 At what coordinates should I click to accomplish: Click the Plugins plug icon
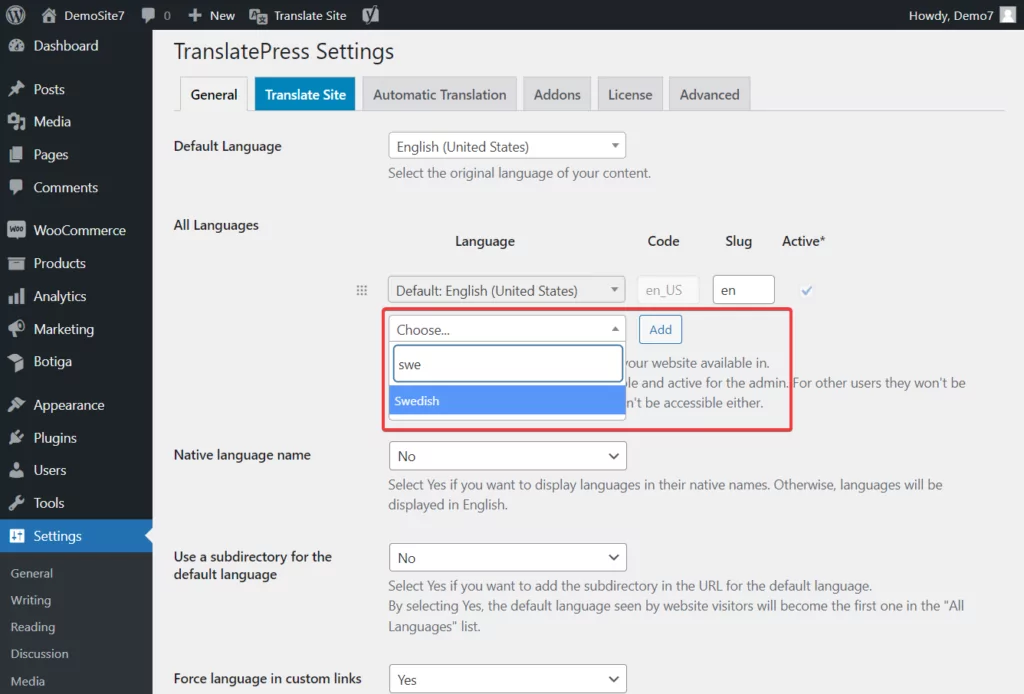(x=16, y=438)
